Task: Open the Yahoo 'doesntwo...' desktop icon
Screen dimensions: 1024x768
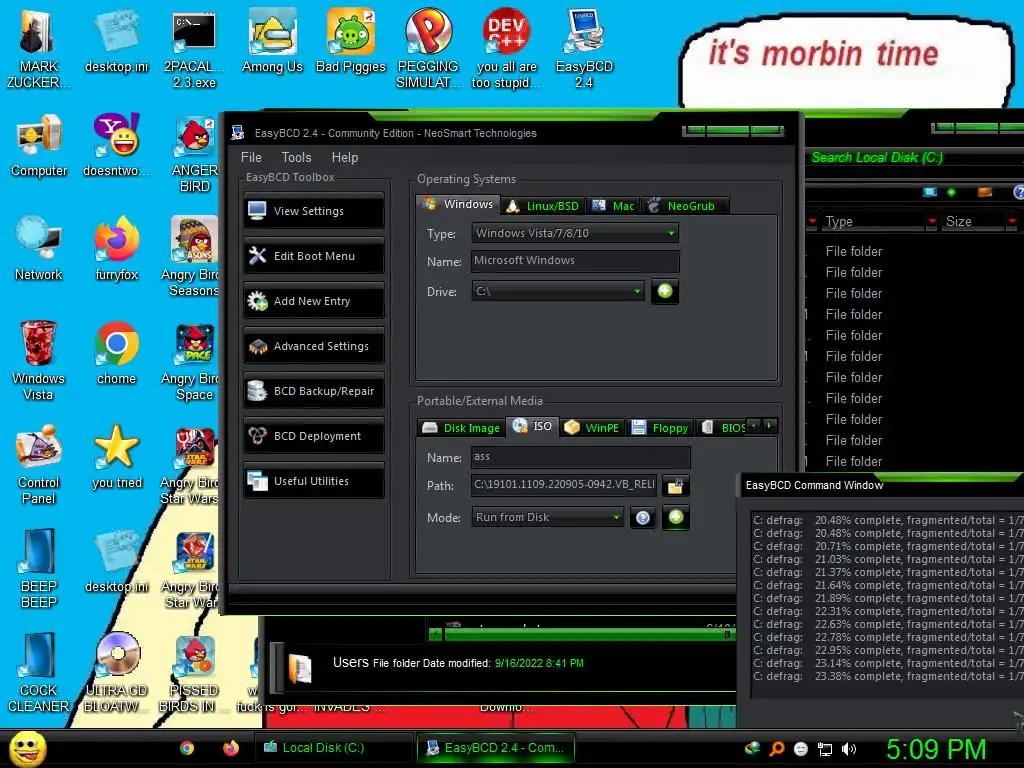Action: (116, 145)
